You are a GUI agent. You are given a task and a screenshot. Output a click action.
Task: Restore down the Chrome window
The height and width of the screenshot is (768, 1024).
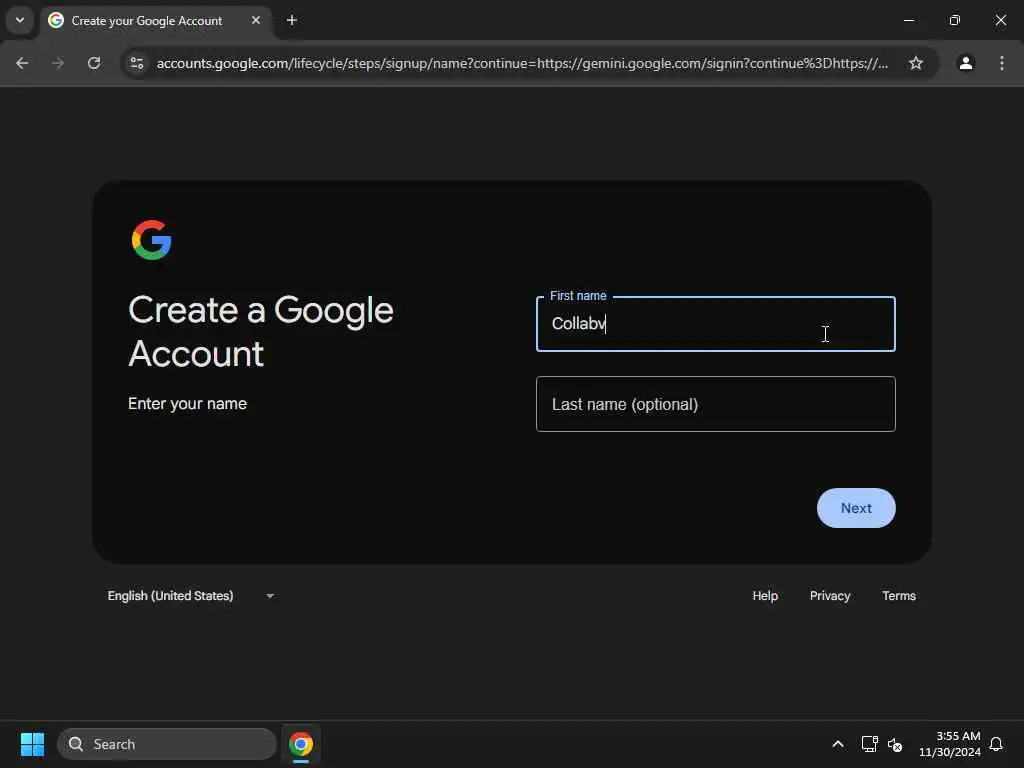point(955,20)
